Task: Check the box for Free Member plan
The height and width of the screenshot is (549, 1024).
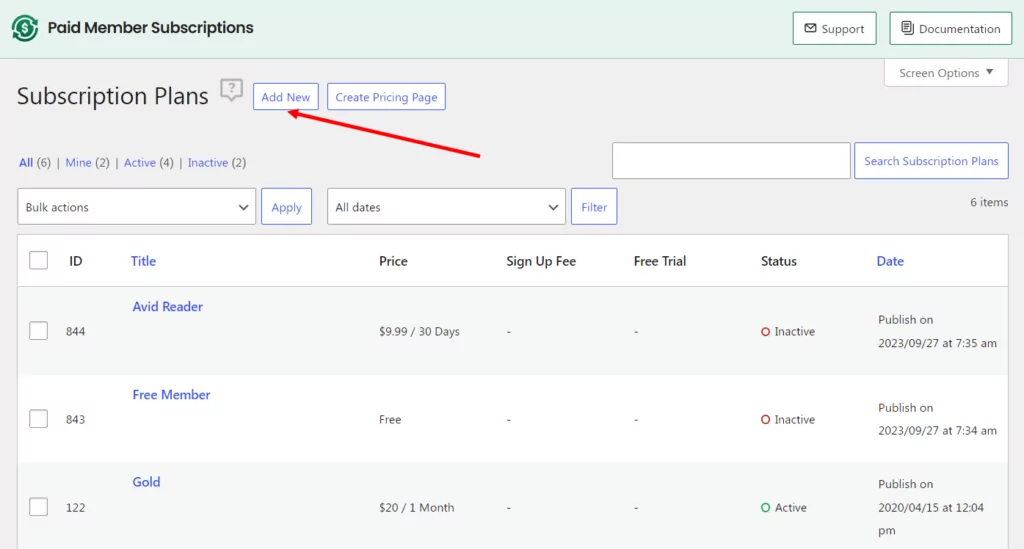Action: pyautogui.click(x=39, y=419)
